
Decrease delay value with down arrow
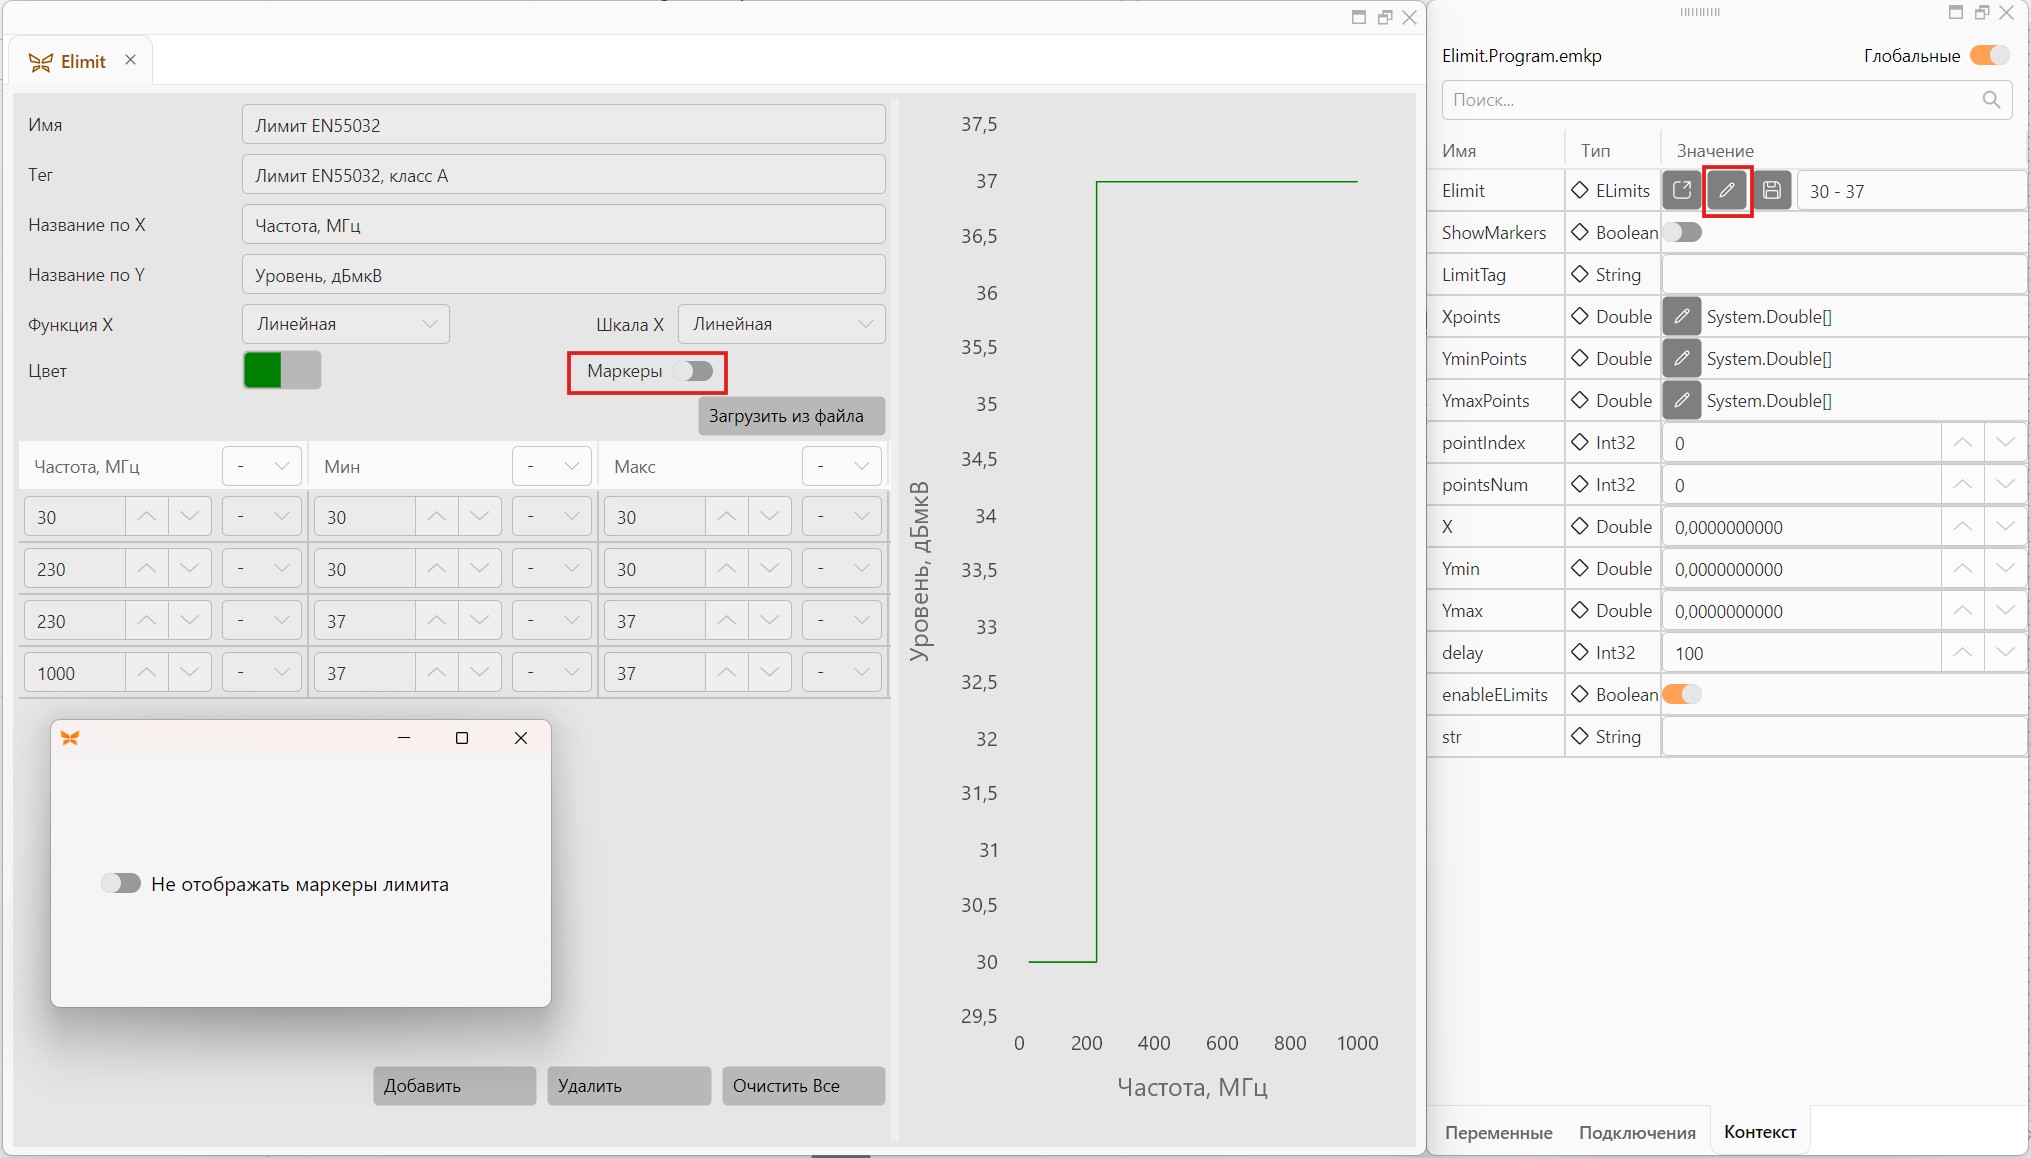tap(2005, 652)
